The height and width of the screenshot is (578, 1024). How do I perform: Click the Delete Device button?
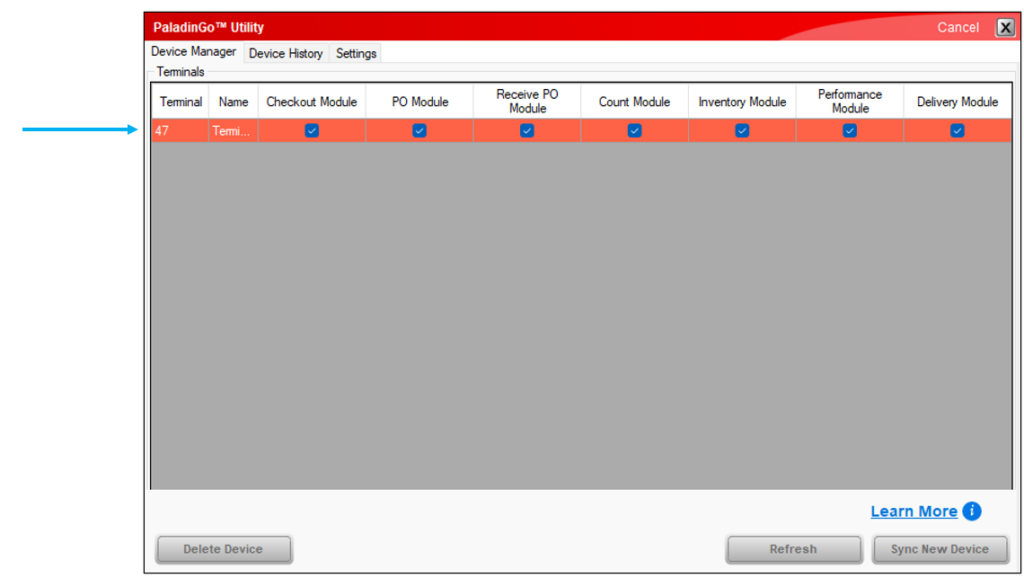click(223, 549)
